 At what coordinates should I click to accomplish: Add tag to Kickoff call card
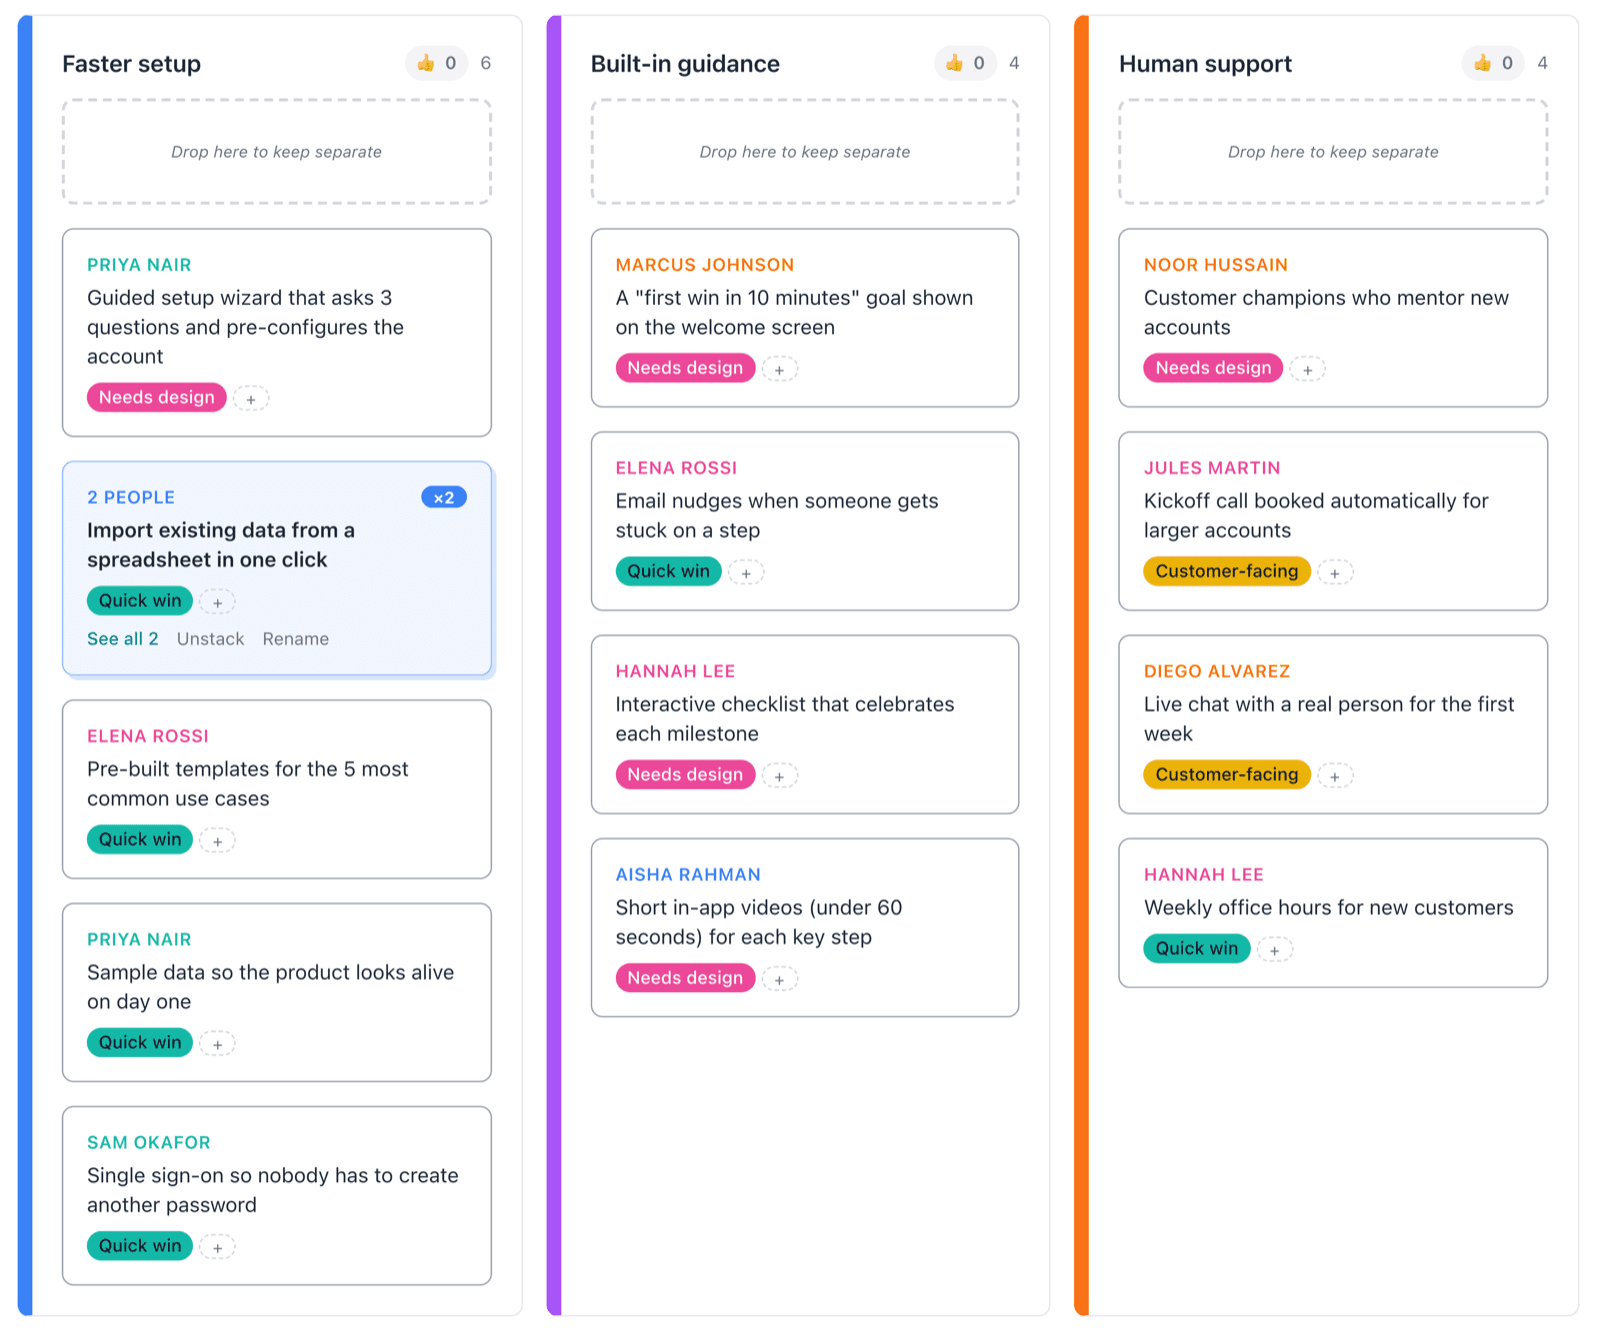tap(1335, 573)
